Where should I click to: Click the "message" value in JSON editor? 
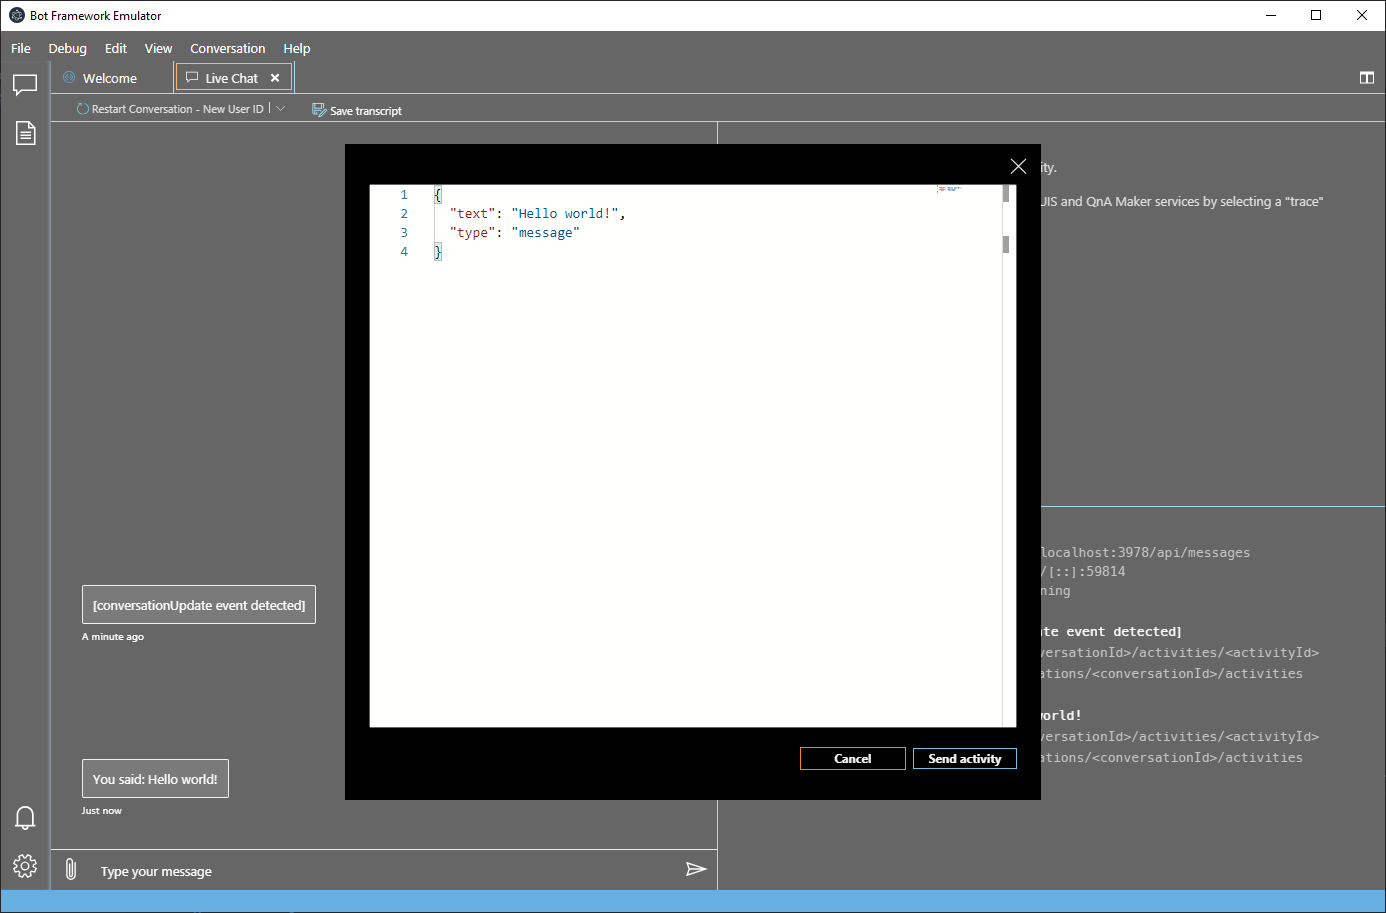(545, 232)
